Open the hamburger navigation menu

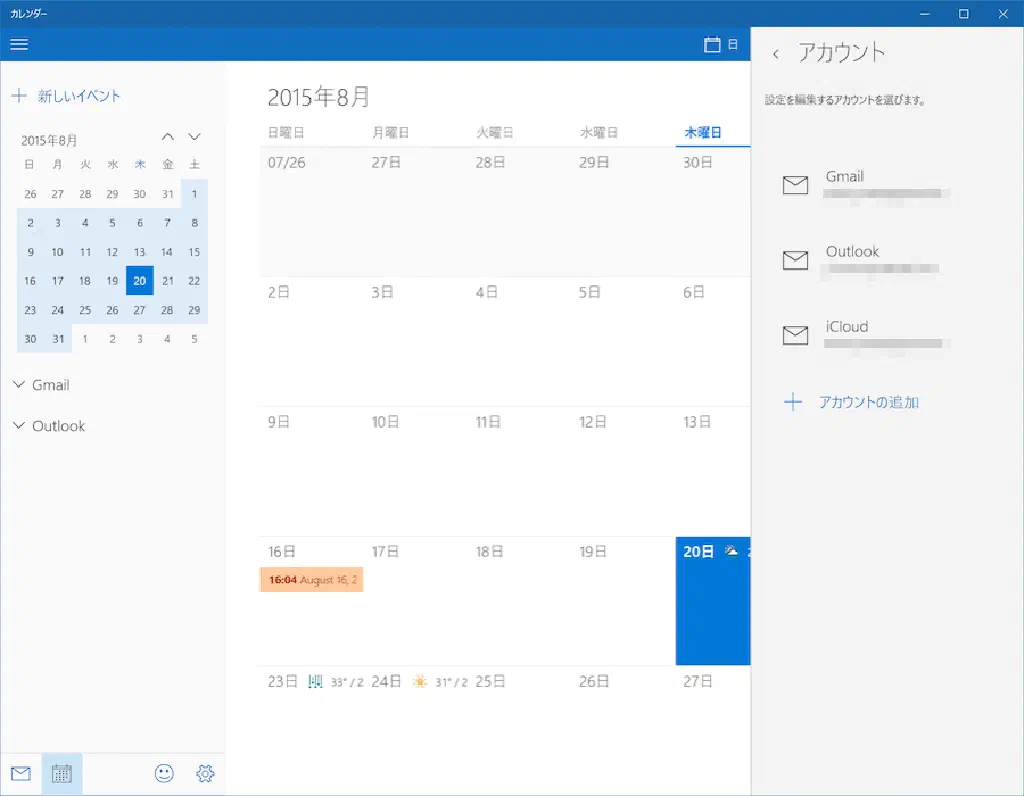[x=19, y=44]
